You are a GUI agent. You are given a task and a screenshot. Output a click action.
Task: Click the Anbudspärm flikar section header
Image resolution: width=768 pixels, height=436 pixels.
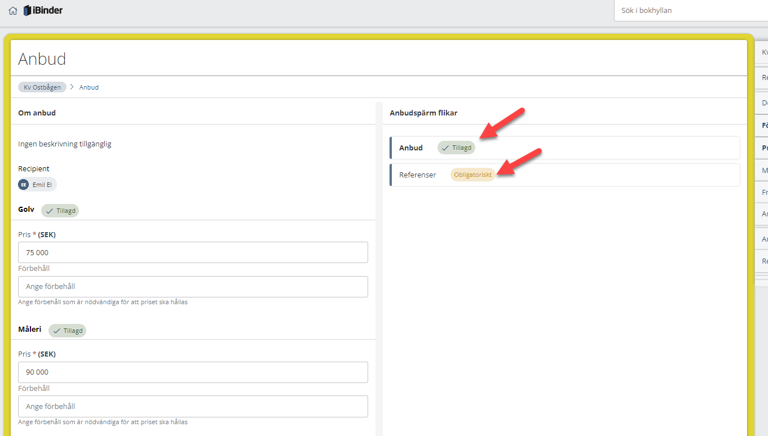pyautogui.click(x=423, y=113)
